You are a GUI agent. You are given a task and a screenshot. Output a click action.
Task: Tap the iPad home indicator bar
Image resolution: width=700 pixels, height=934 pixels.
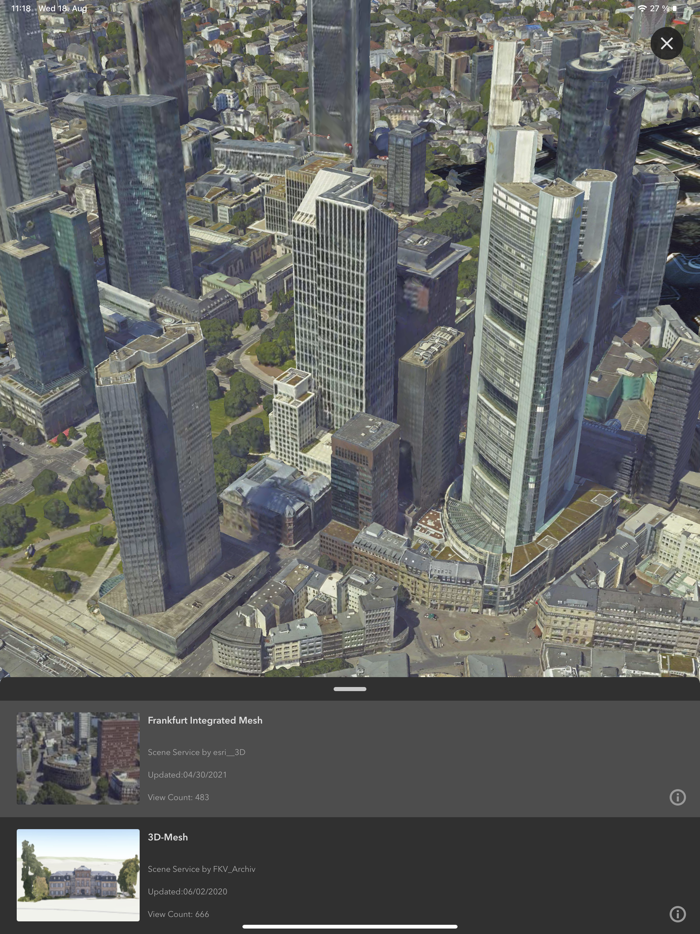[x=350, y=926]
